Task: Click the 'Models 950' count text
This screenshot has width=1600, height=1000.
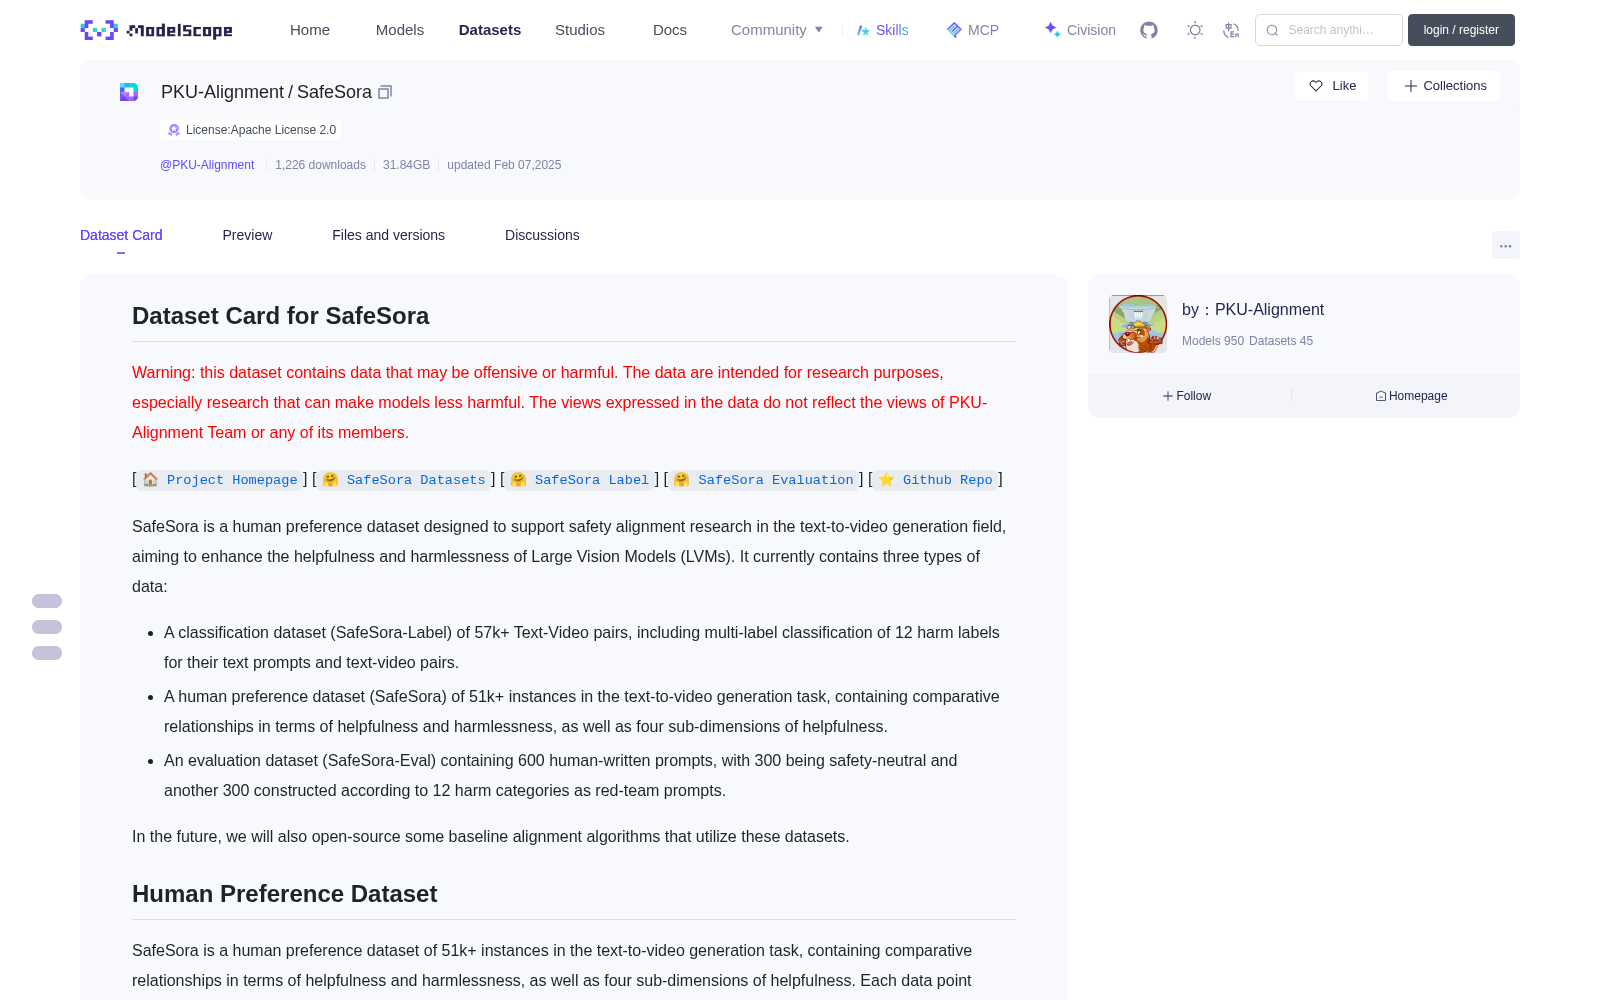Action: (x=1213, y=341)
